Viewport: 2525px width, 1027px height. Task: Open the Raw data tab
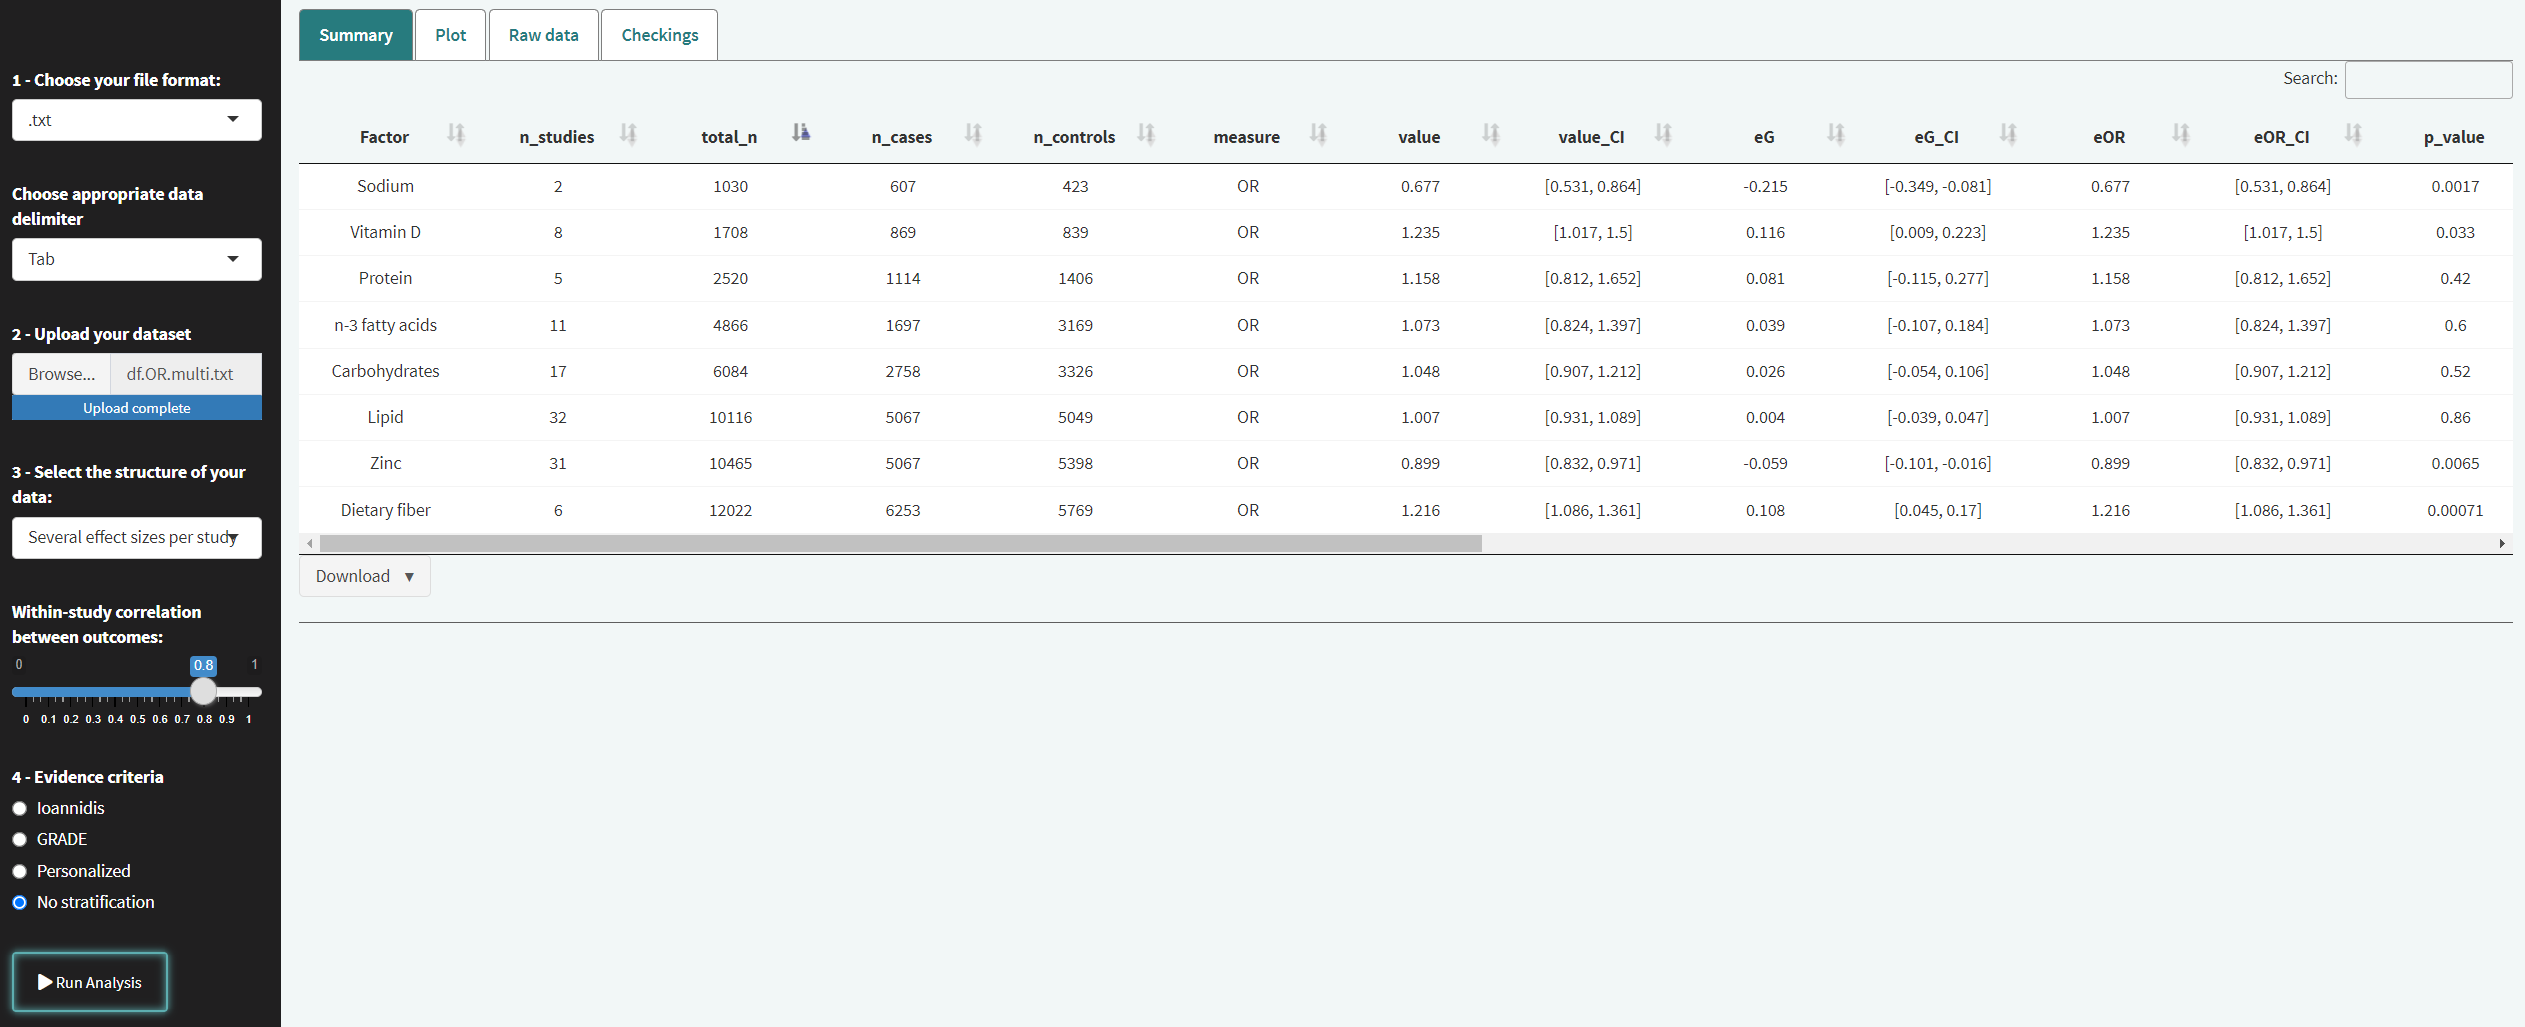coord(543,35)
